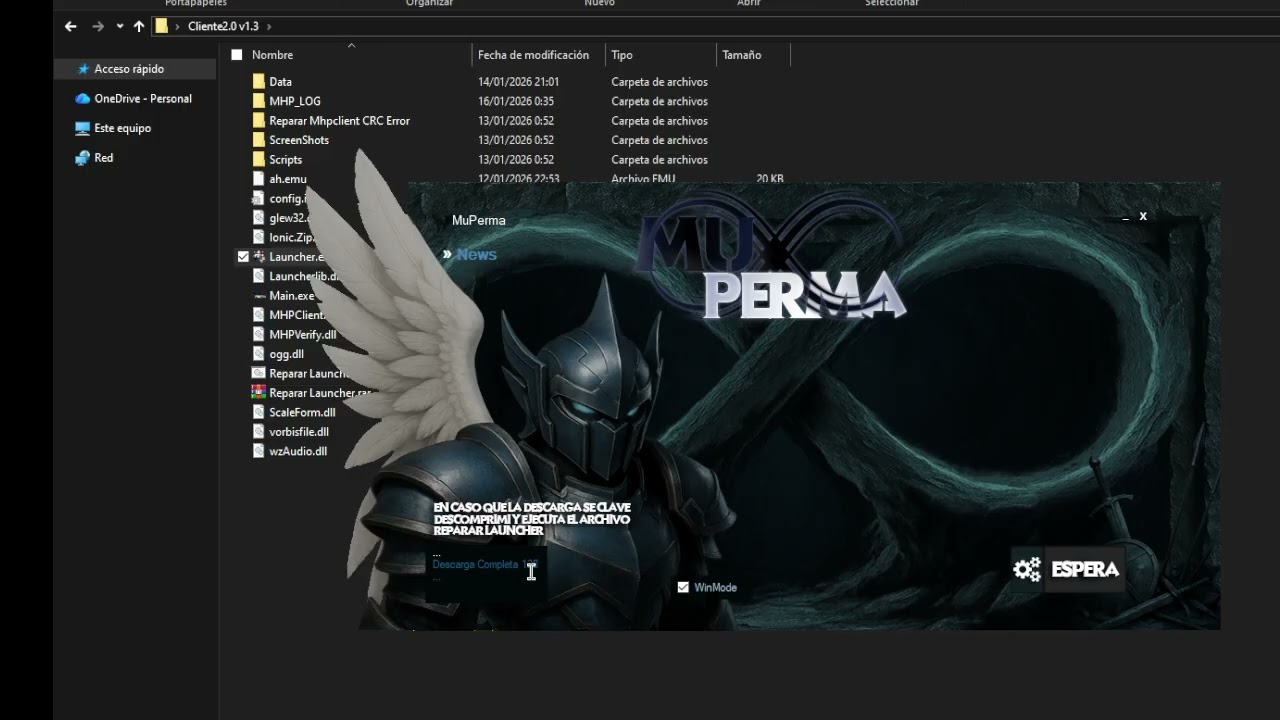This screenshot has width=1280, height=720.
Task: Click the Back arrow in Explorer
Action: tap(70, 27)
